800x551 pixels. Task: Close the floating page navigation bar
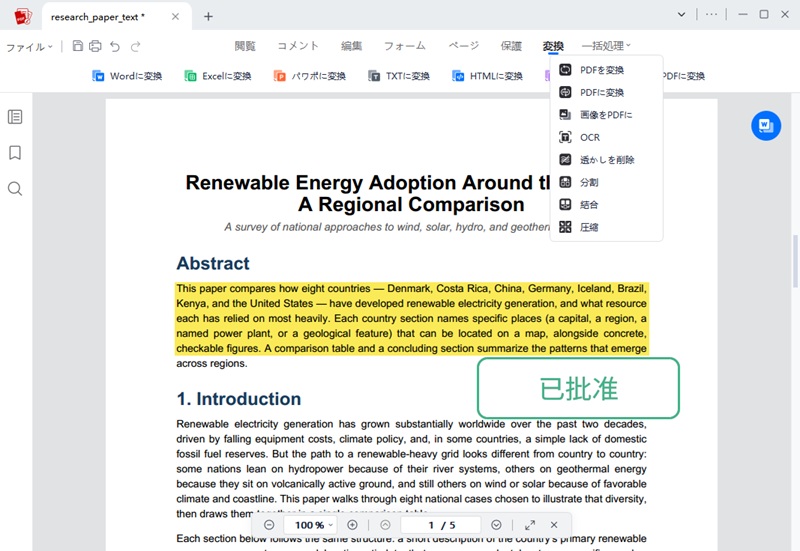point(554,524)
